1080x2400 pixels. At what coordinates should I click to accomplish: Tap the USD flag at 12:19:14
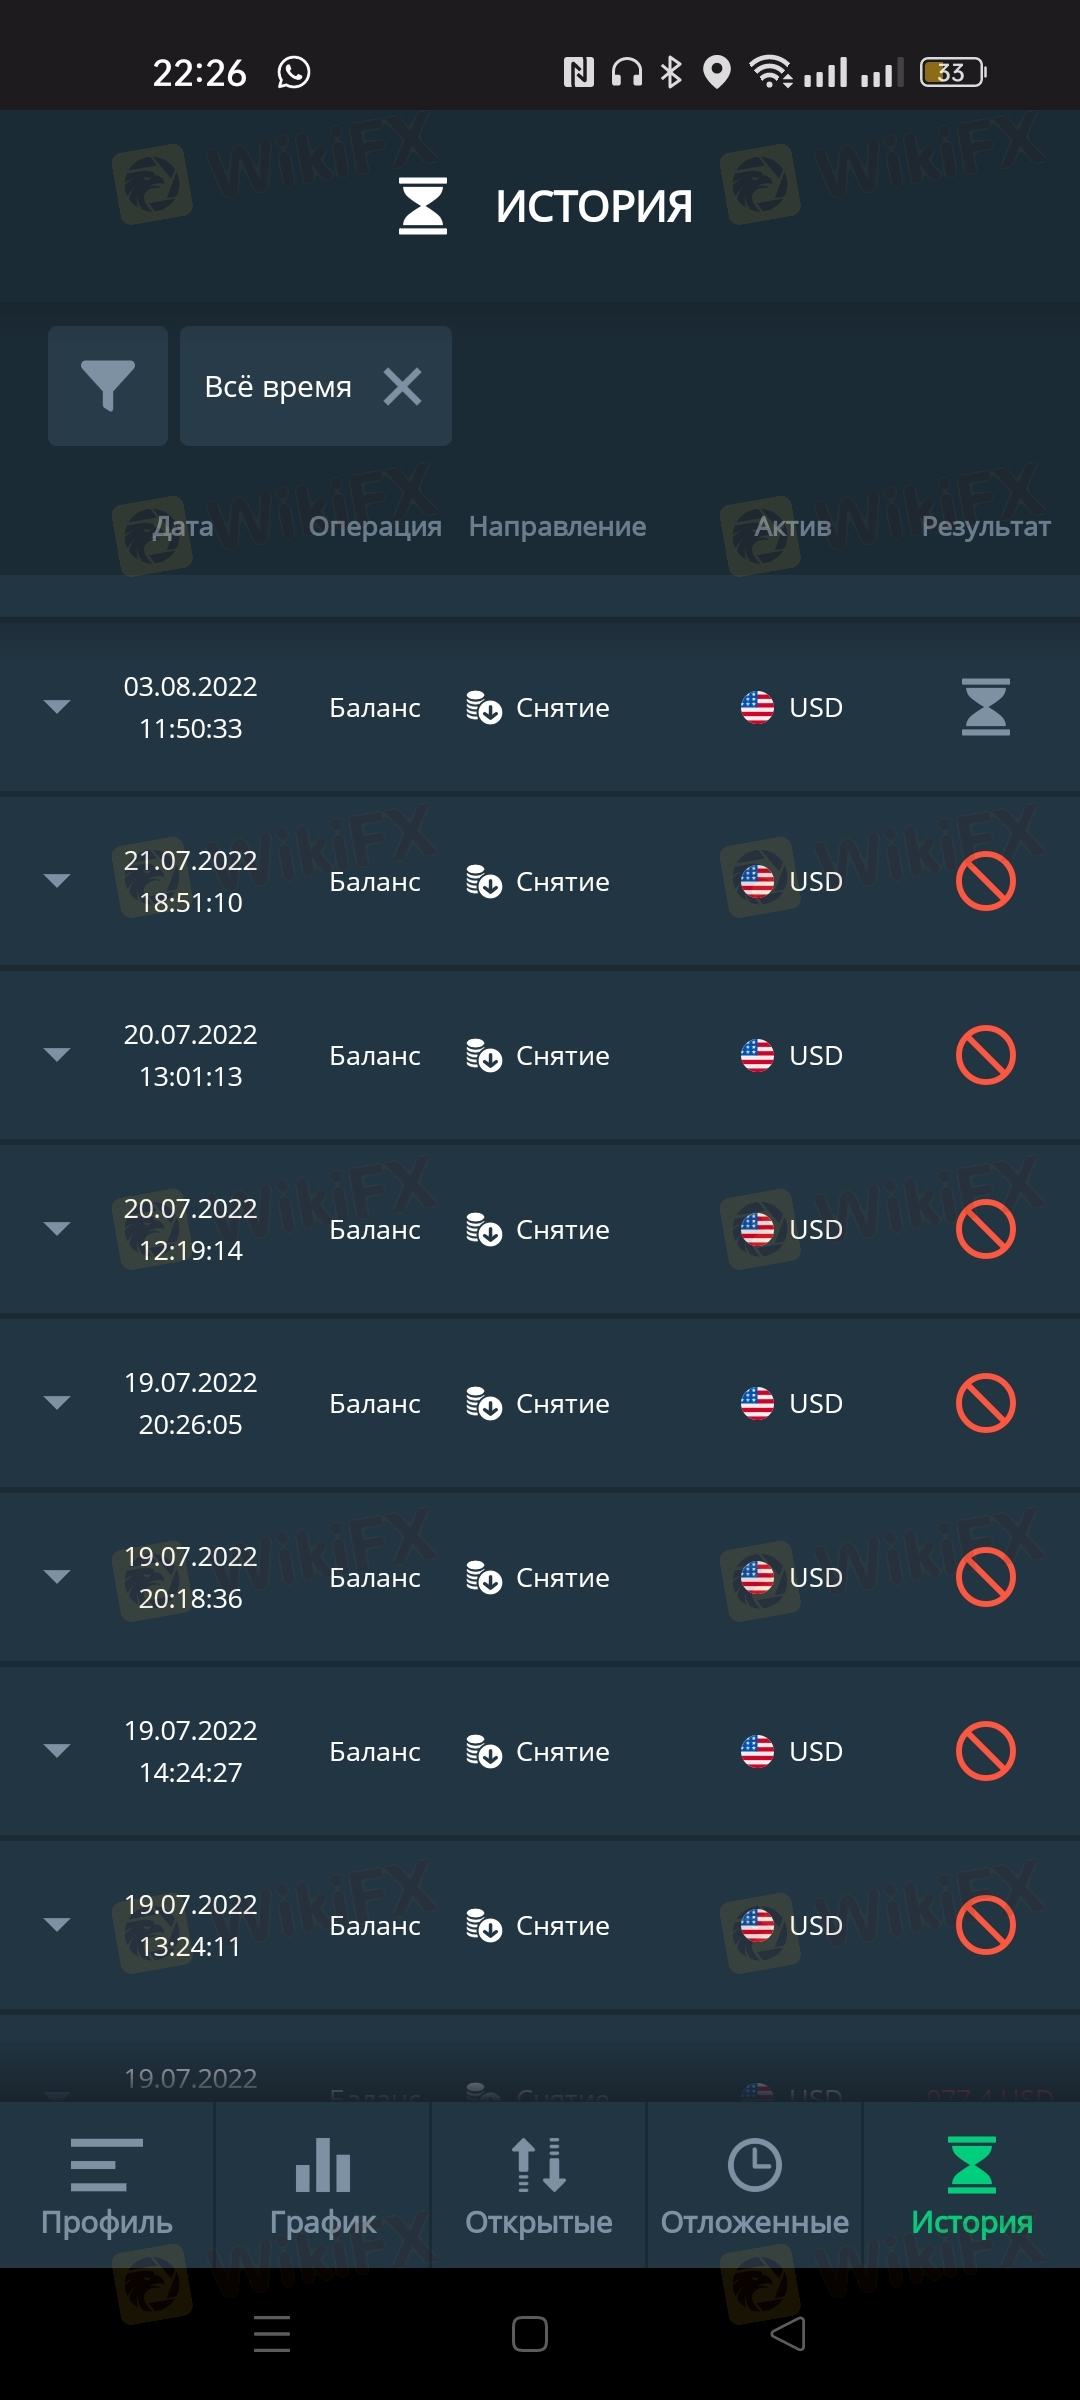(x=757, y=1229)
